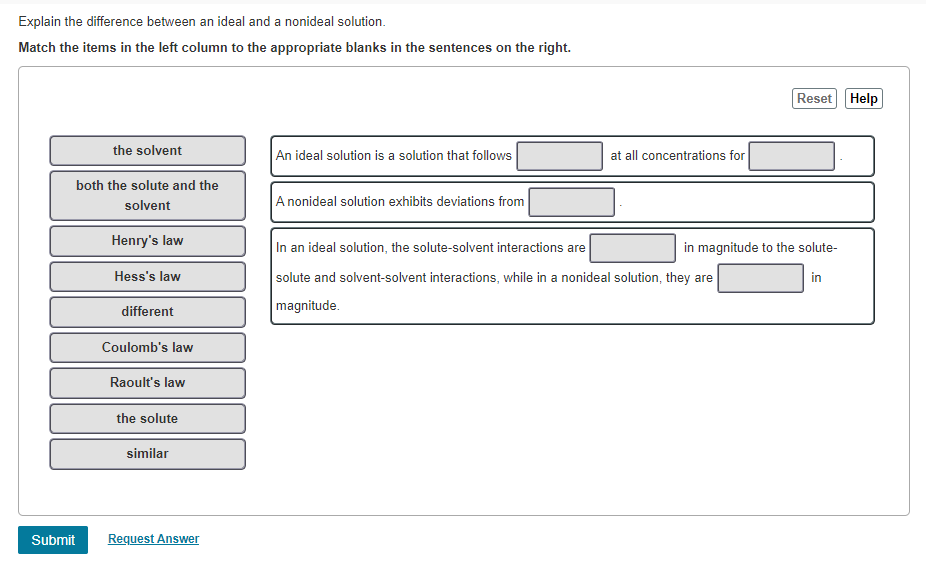Select the "different" answer tile

point(147,311)
